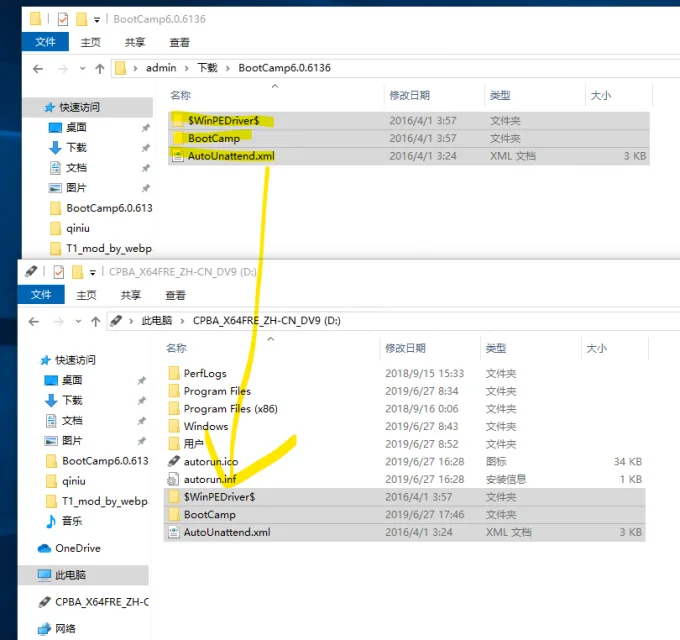This screenshot has height=640, width=680.
Task: Select AutoUnattend.xml file in upper window
Action: (x=409, y=156)
